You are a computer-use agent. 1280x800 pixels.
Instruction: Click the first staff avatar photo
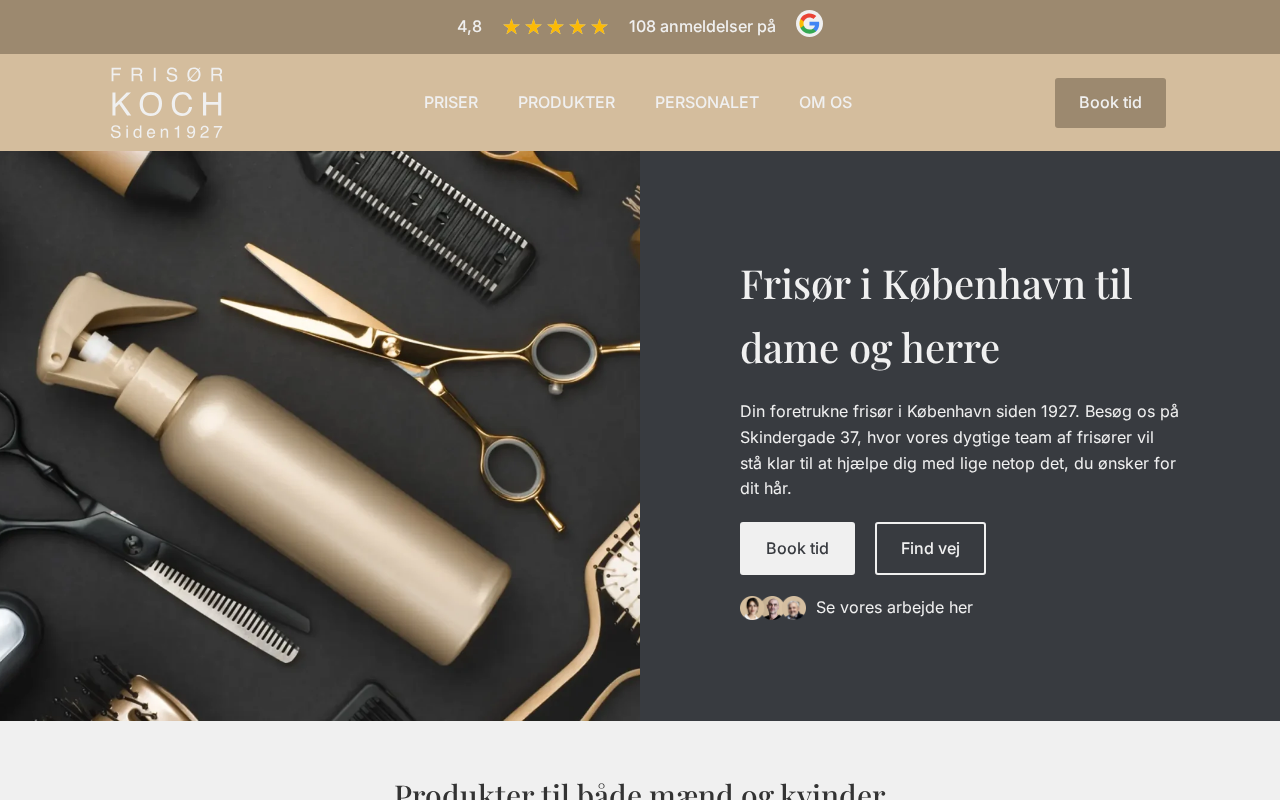pos(752,608)
